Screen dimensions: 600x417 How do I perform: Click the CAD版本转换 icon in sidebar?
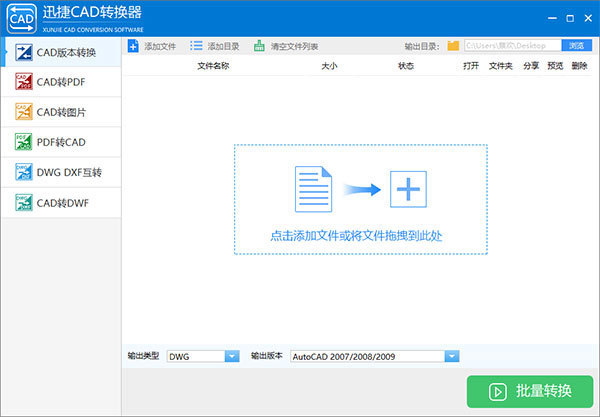(x=24, y=52)
